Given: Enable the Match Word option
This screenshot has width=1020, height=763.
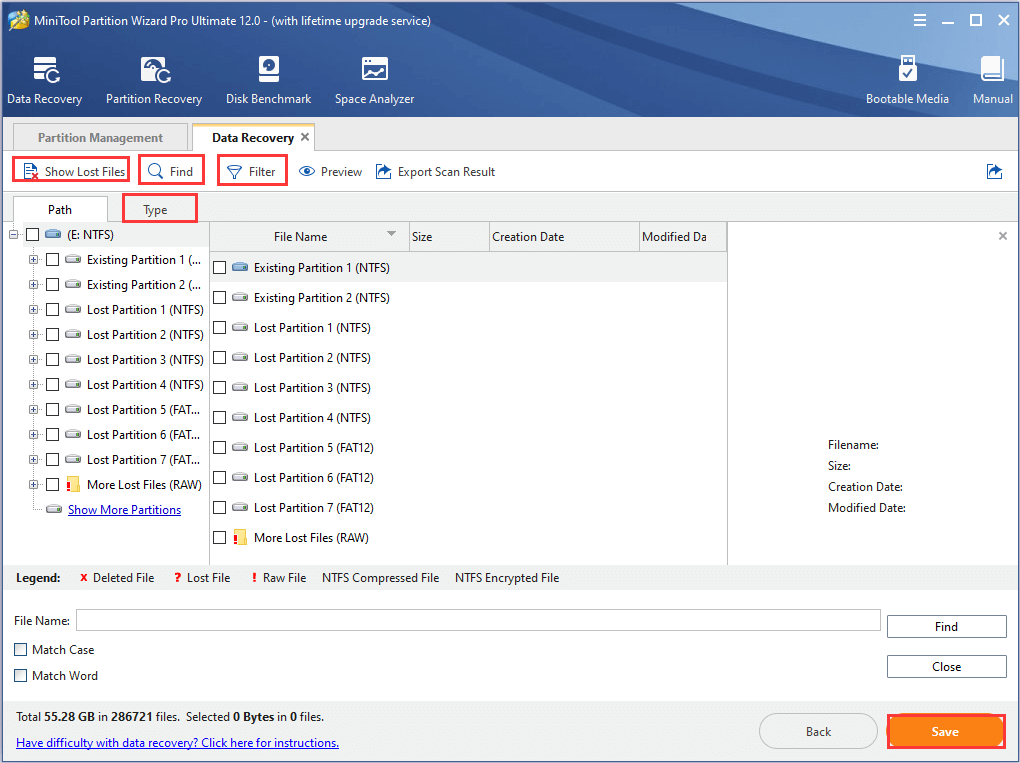Looking at the screenshot, I should [x=21, y=675].
